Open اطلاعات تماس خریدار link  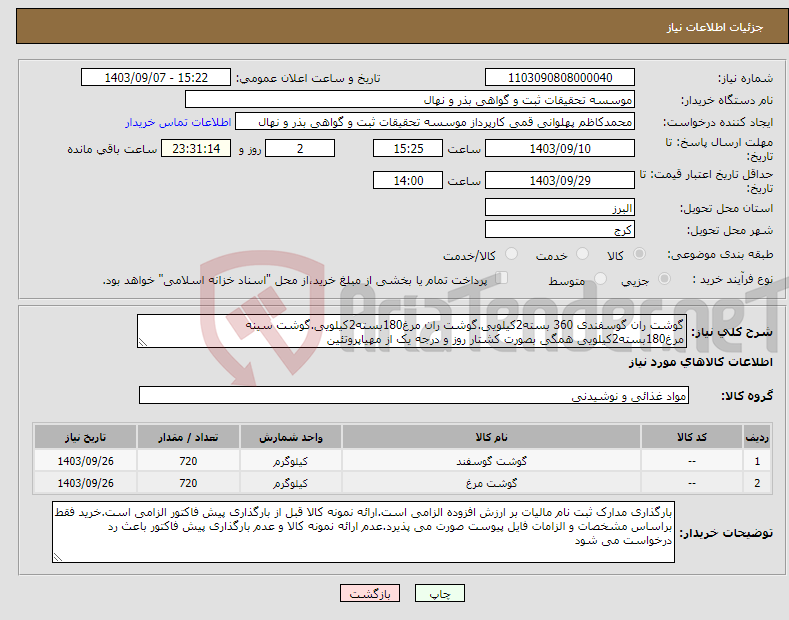point(178,122)
